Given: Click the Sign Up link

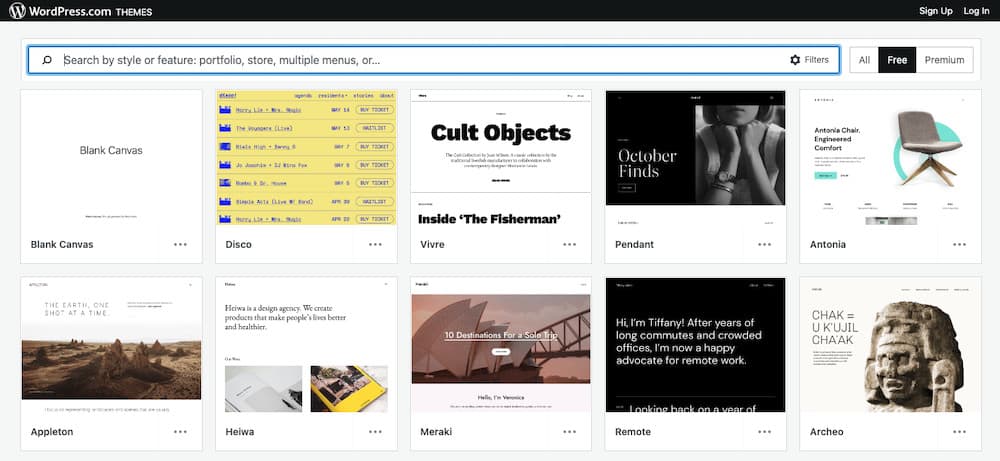Looking at the screenshot, I should [x=936, y=11].
